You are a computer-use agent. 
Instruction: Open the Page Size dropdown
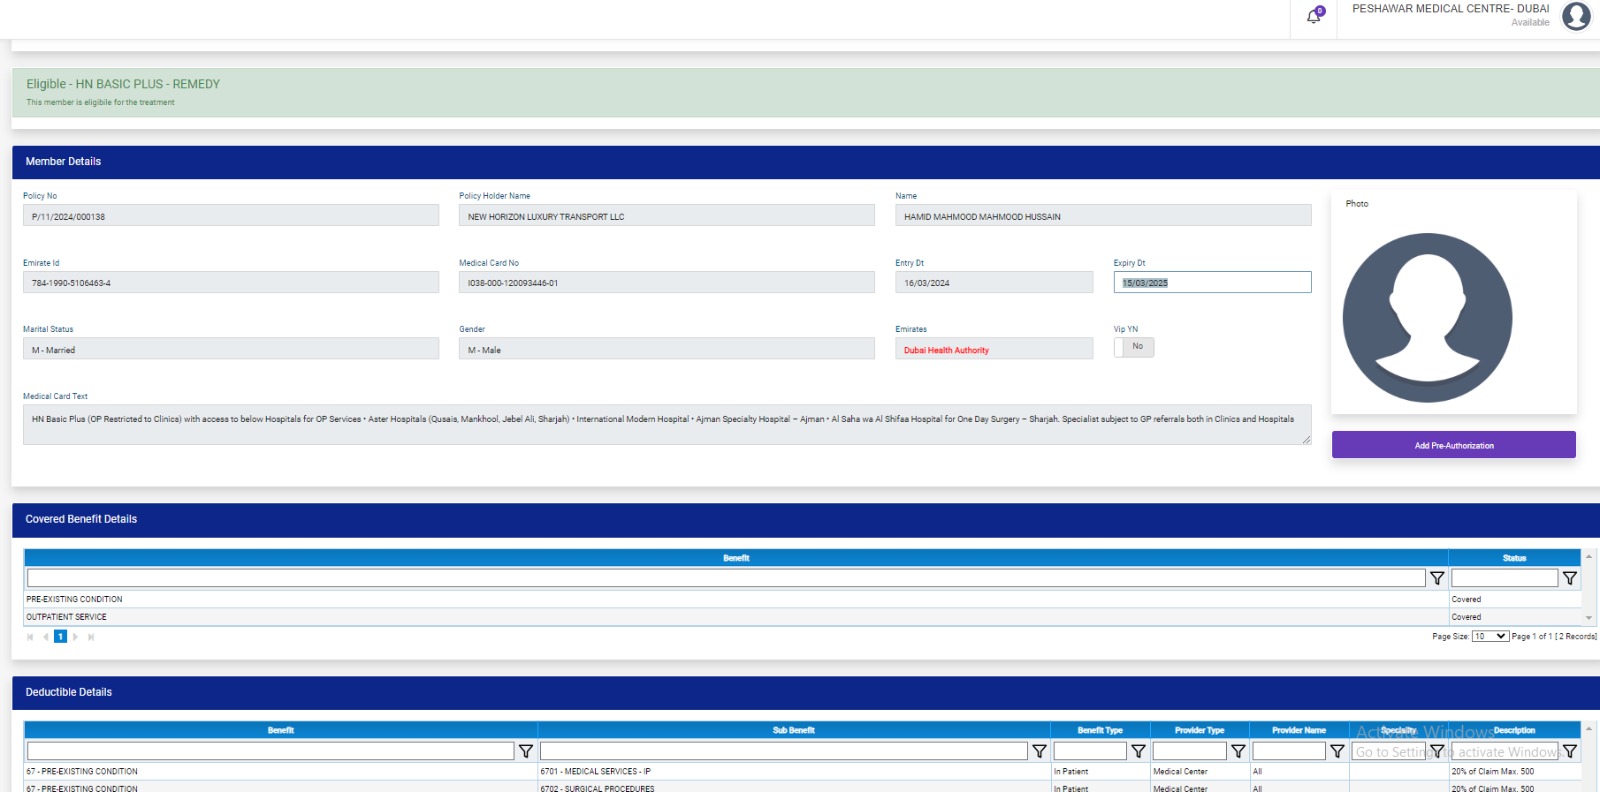(1489, 636)
